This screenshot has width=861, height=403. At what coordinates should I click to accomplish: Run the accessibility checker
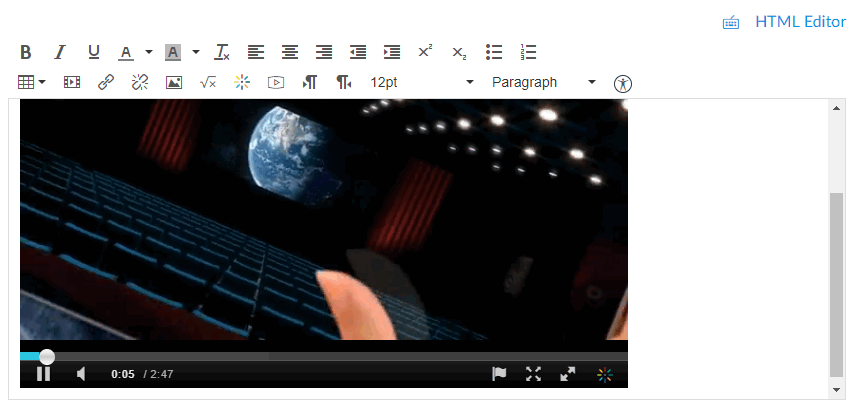pyautogui.click(x=623, y=83)
